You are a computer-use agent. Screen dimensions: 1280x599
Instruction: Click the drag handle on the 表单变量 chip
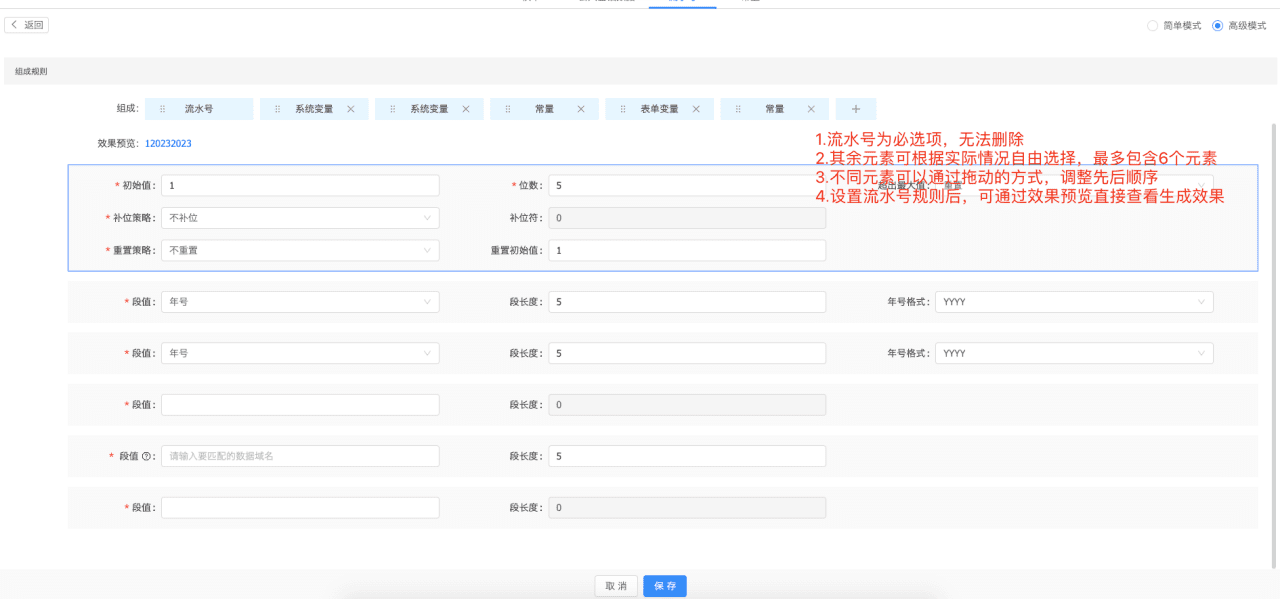point(623,109)
